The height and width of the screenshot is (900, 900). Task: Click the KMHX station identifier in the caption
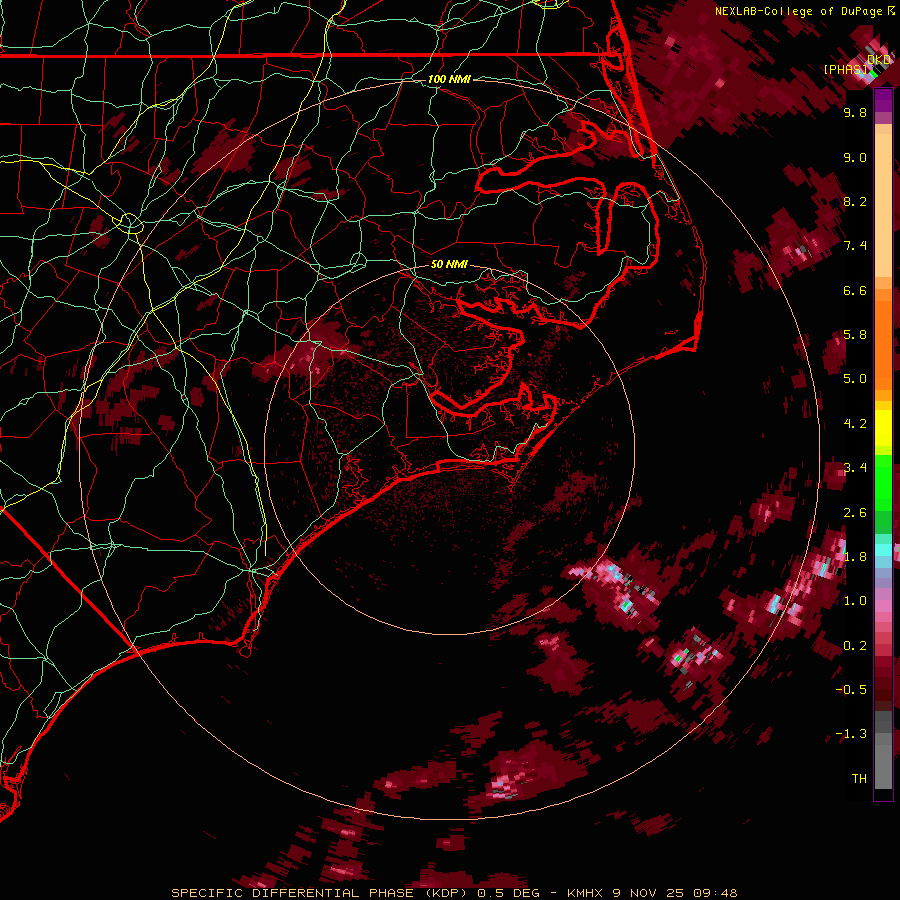point(585,893)
